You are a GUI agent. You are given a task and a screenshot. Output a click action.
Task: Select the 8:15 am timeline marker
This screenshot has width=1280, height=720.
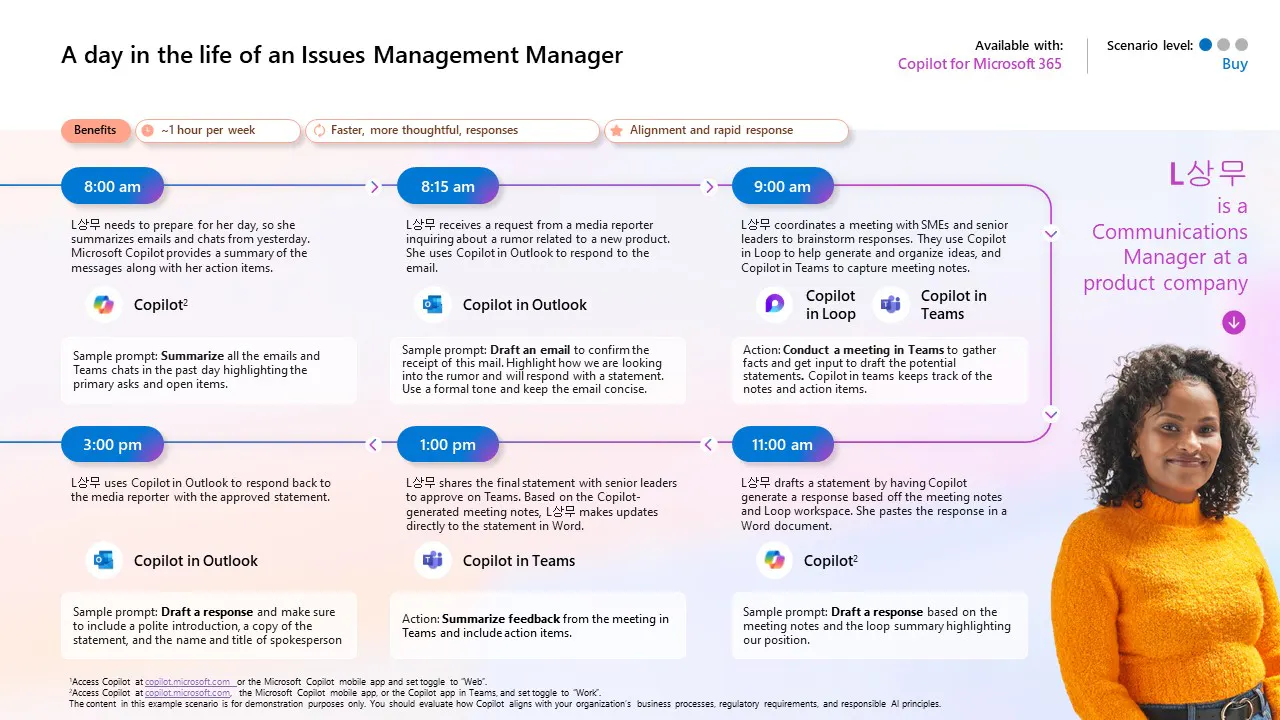coord(448,186)
